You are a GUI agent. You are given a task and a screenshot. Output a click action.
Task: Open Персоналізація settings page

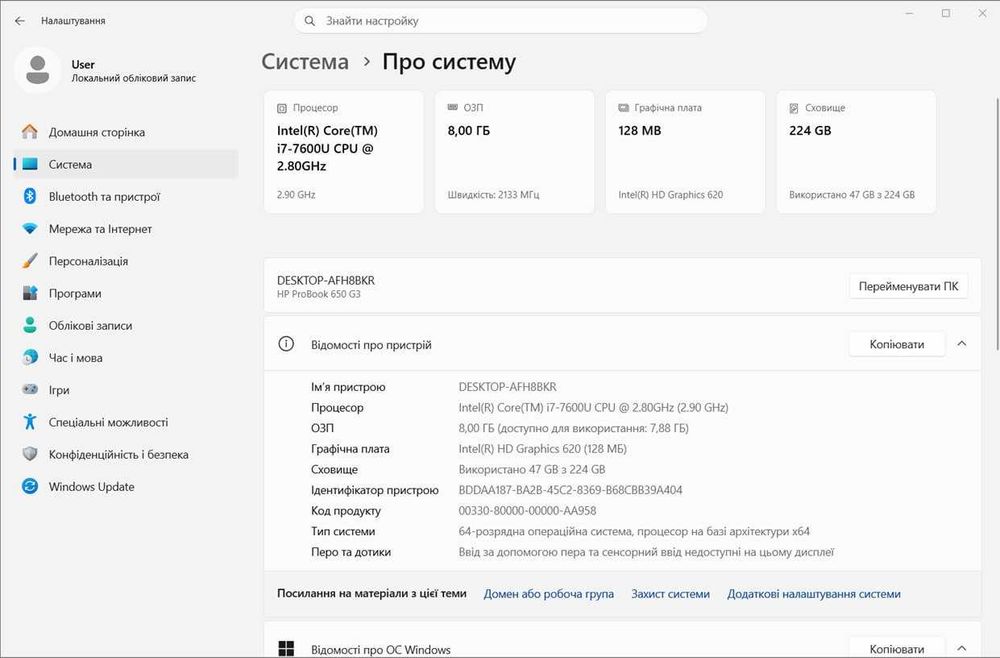point(126,261)
